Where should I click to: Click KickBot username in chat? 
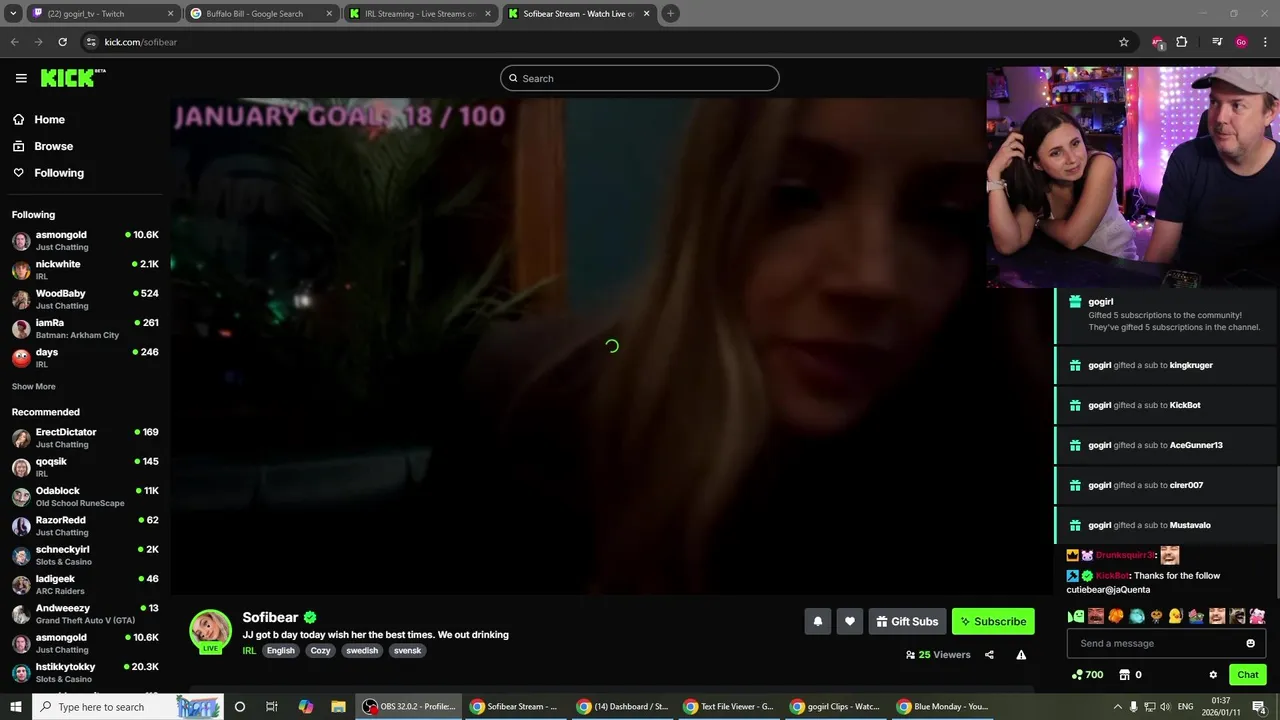point(1112,576)
